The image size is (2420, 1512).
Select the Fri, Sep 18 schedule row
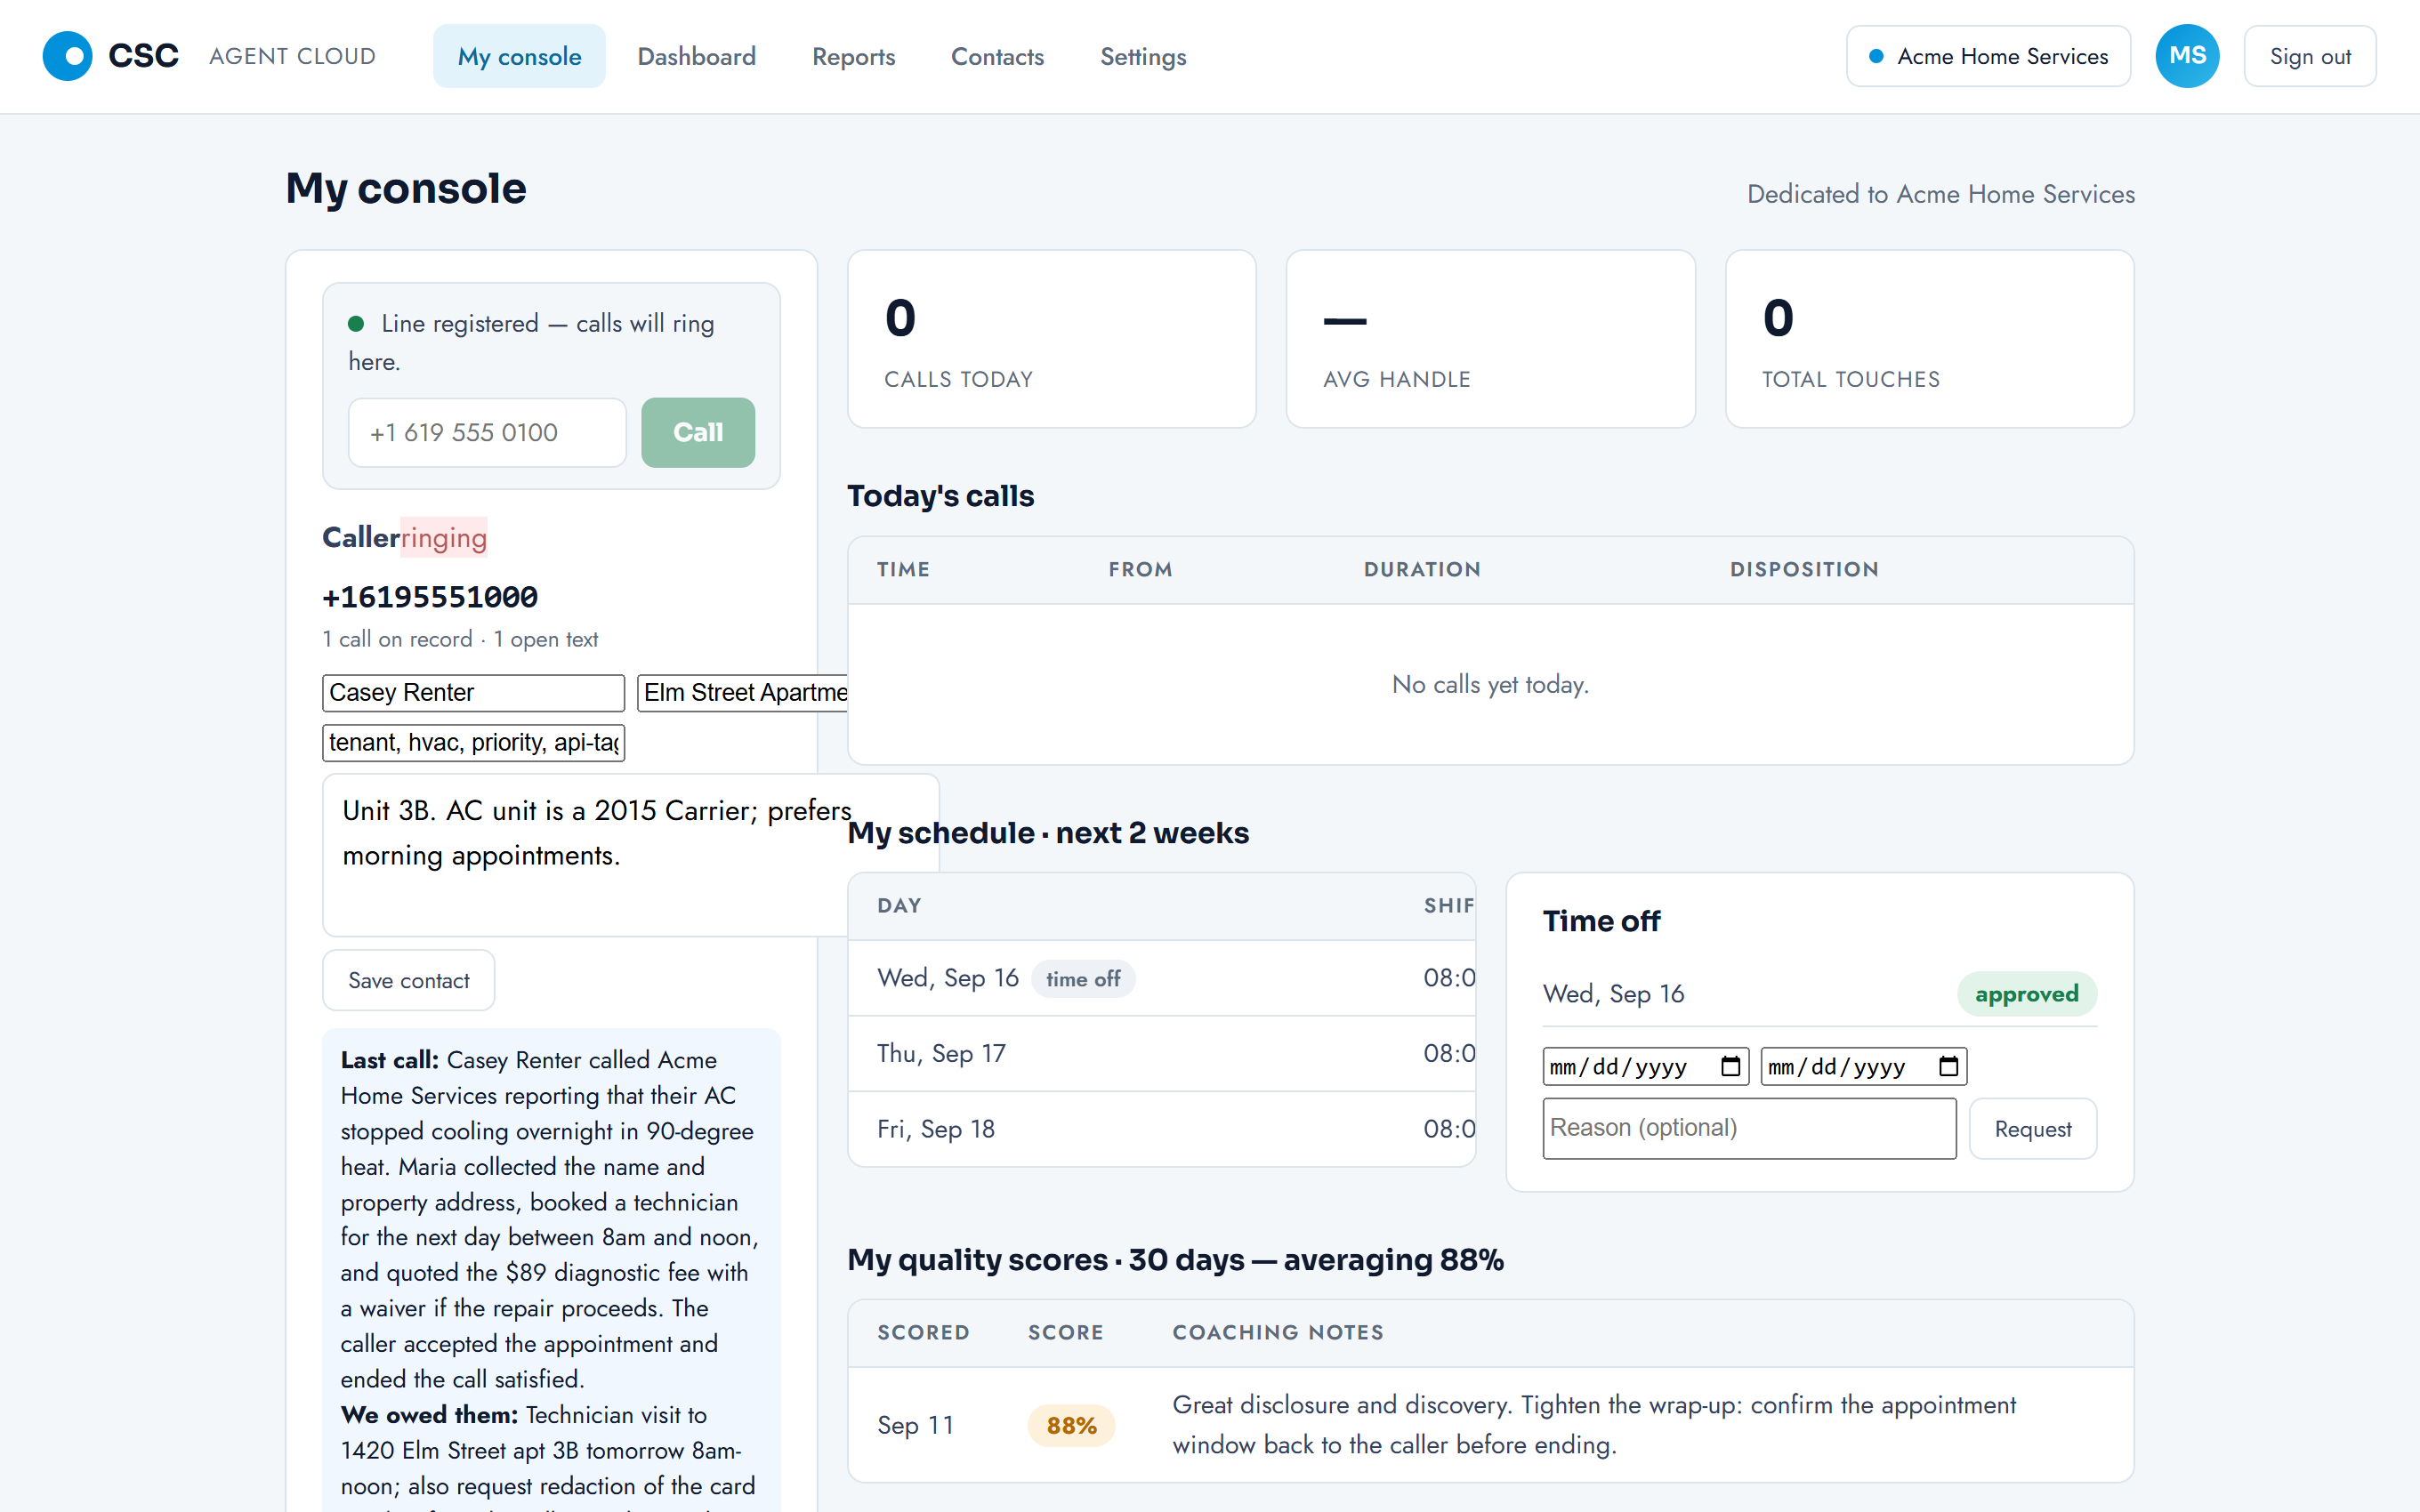tap(1161, 1129)
